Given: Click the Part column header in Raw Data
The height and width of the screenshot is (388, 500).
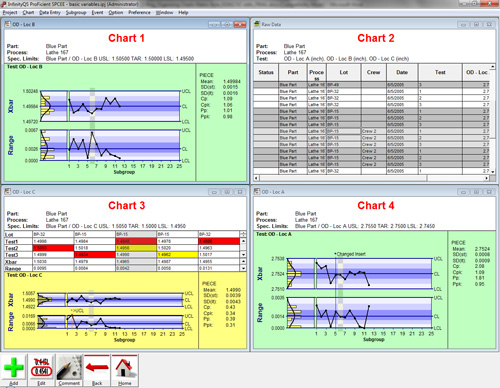Looking at the screenshot, I should tap(293, 72).
